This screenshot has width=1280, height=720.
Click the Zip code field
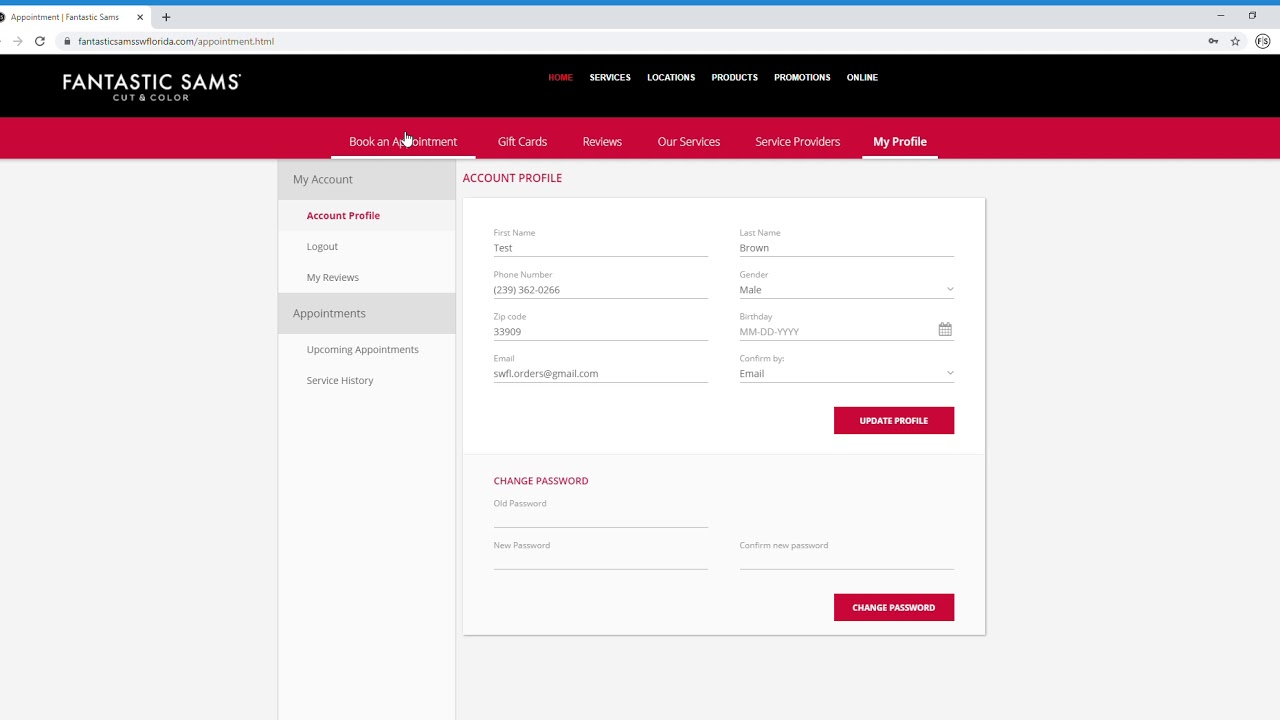click(600, 332)
